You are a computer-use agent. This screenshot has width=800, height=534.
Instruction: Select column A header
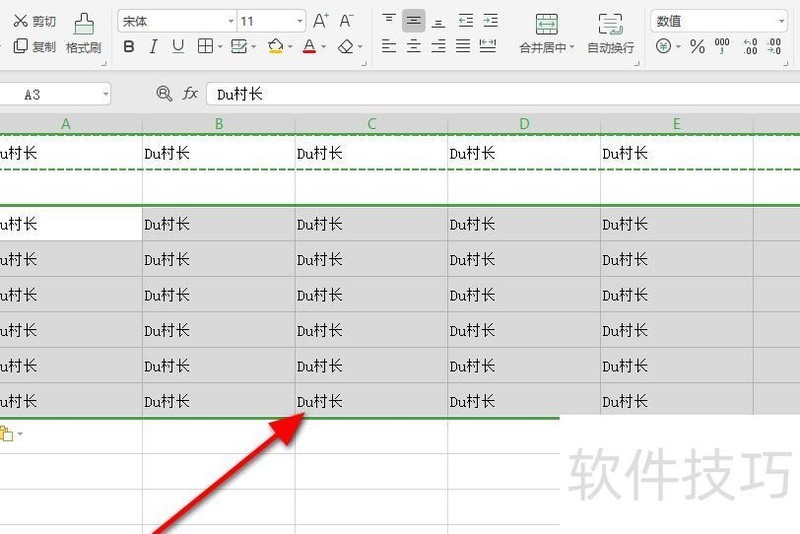click(71, 124)
